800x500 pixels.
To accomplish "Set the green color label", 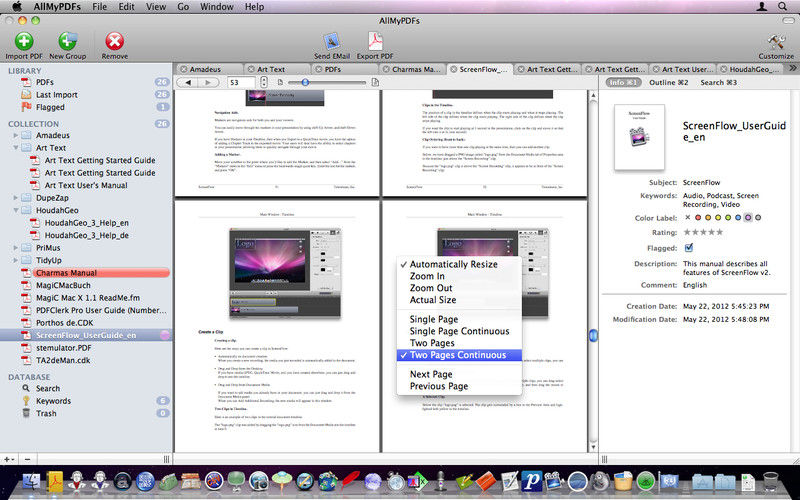I will click(x=728, y=217).
